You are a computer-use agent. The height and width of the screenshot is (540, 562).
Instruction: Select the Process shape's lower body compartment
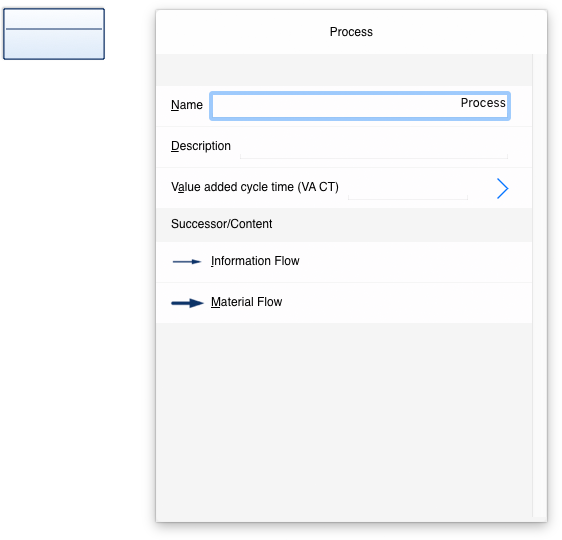tap(54, 44)
